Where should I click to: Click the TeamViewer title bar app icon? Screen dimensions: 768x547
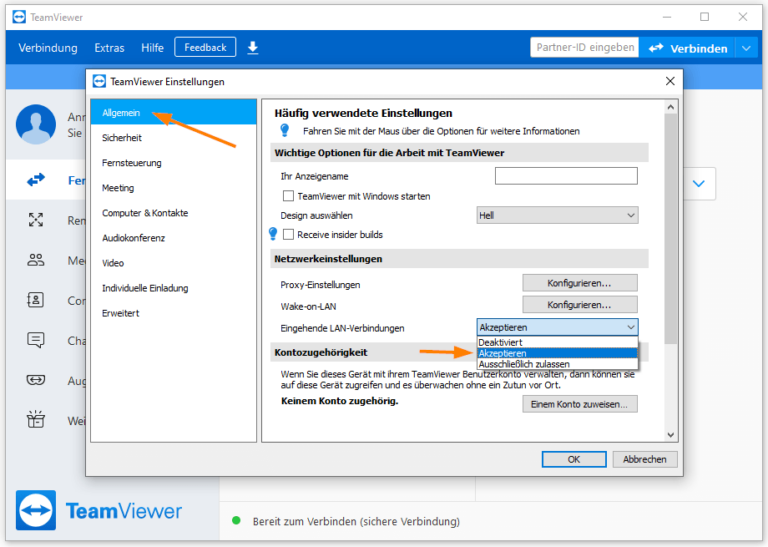(x=19, y=17)
